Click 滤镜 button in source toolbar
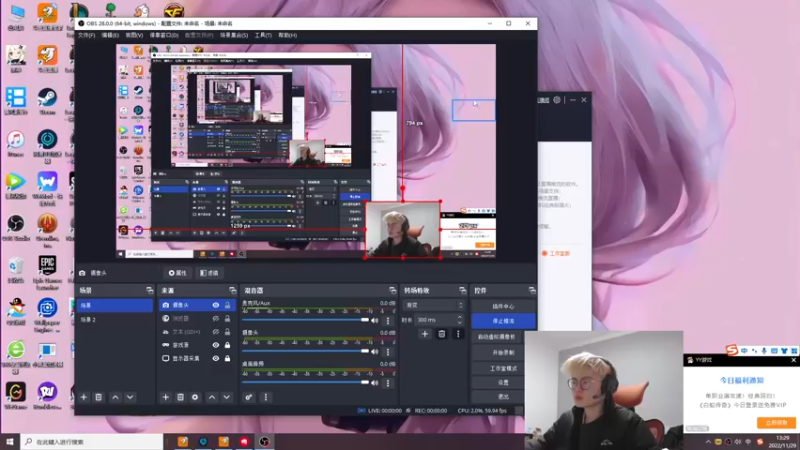Viewport: 800px width, 450px height. click(209, 273)
